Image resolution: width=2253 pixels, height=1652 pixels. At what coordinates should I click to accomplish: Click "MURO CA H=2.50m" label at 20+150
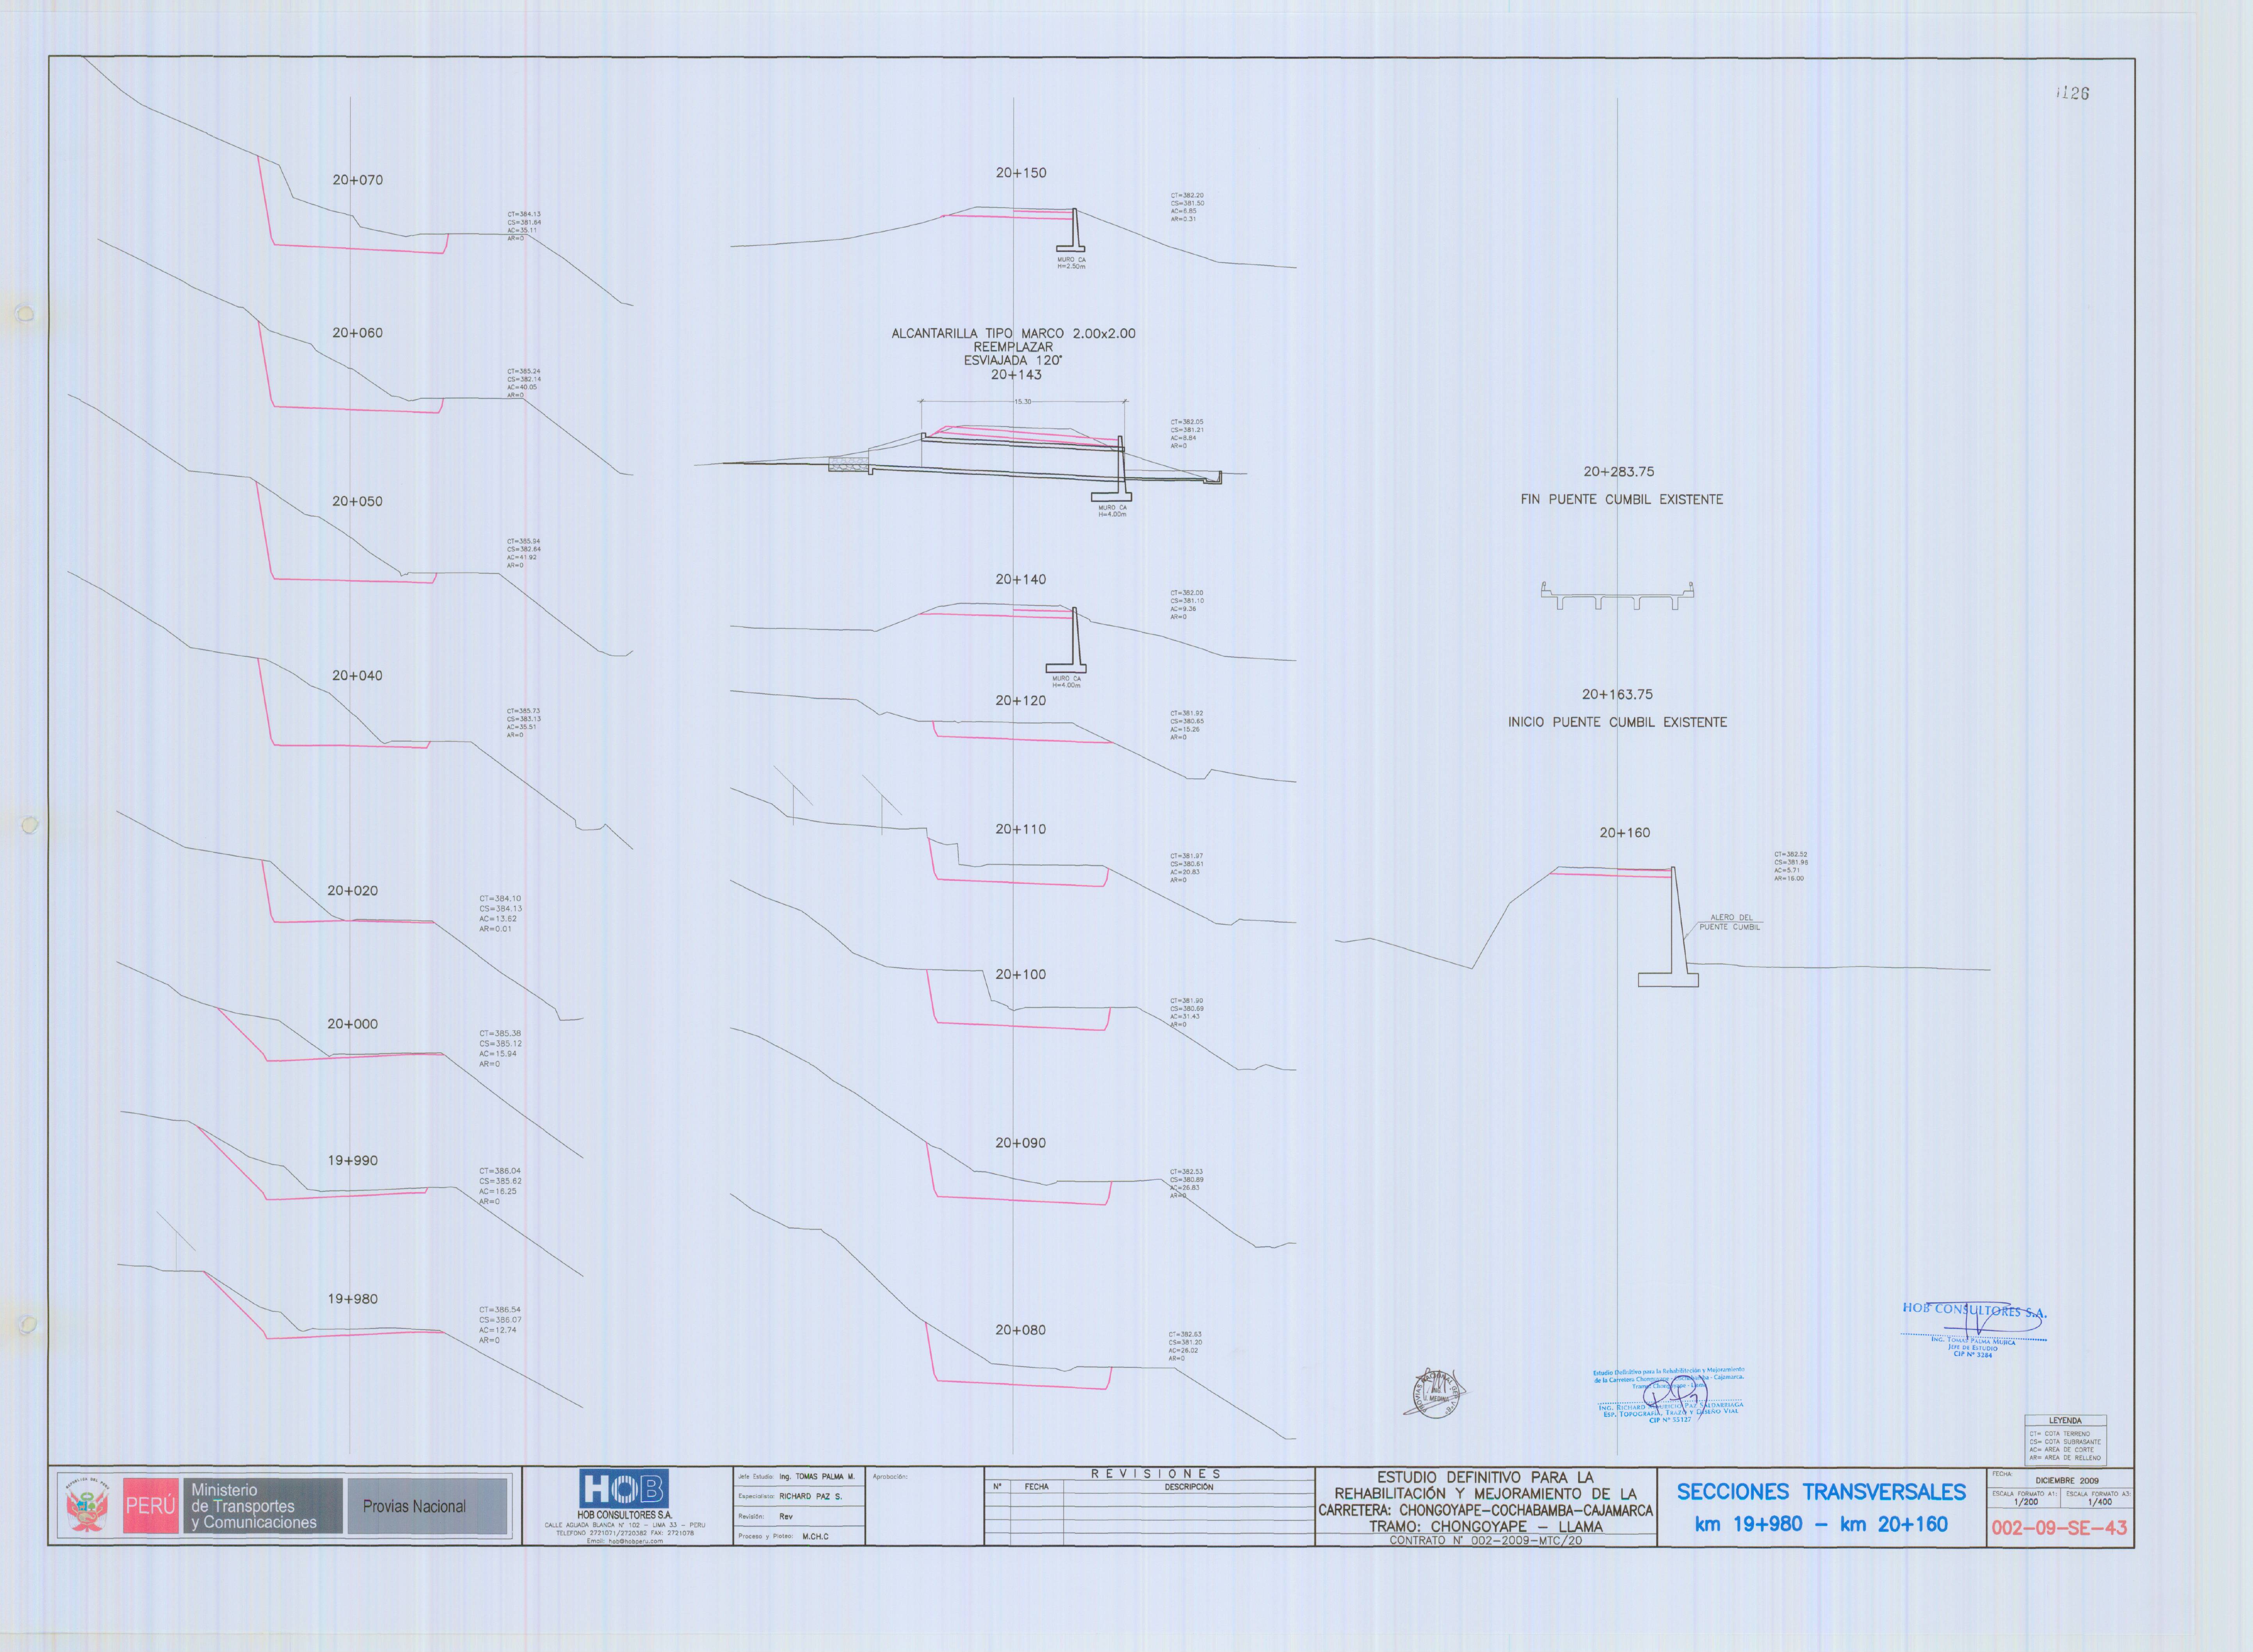pyautogui.click(x=1071, y=263)
